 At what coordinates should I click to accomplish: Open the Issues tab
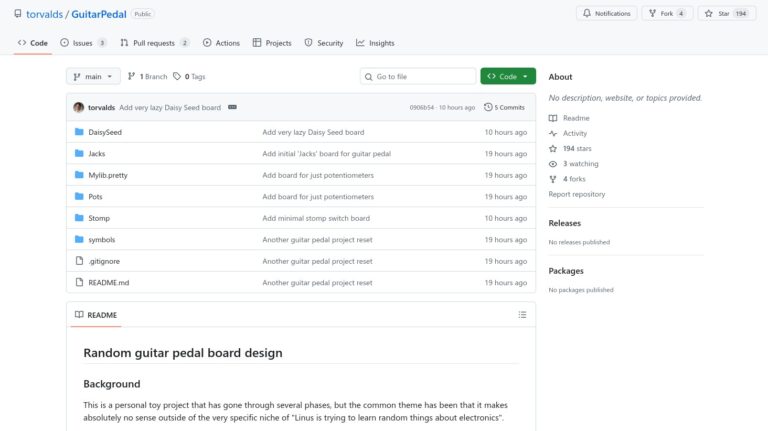(83, 43)
